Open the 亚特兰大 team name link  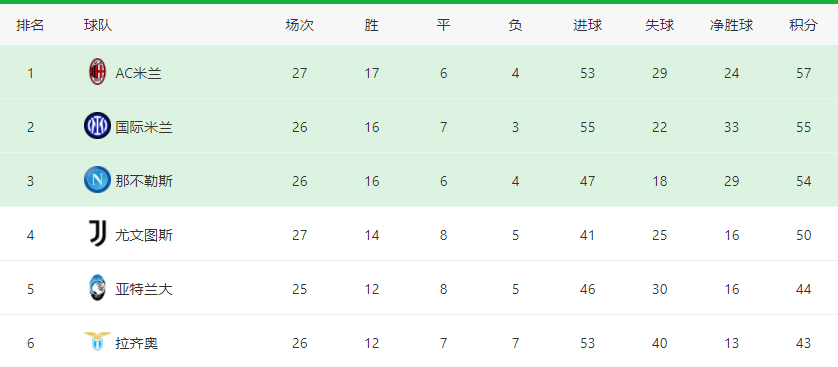tap(144, 289)
